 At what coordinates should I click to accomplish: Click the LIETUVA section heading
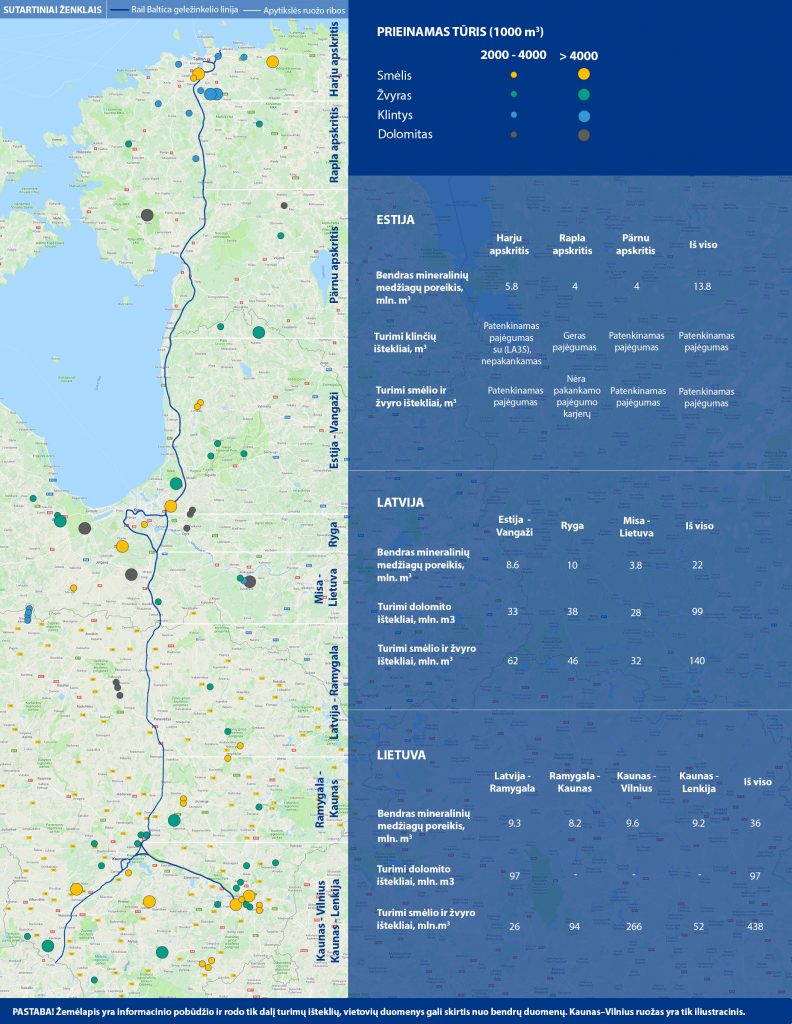tap(401, 755)
